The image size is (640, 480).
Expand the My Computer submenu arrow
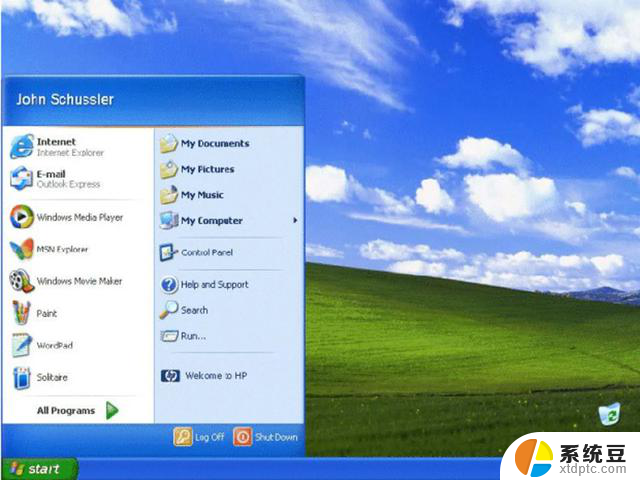295,220
